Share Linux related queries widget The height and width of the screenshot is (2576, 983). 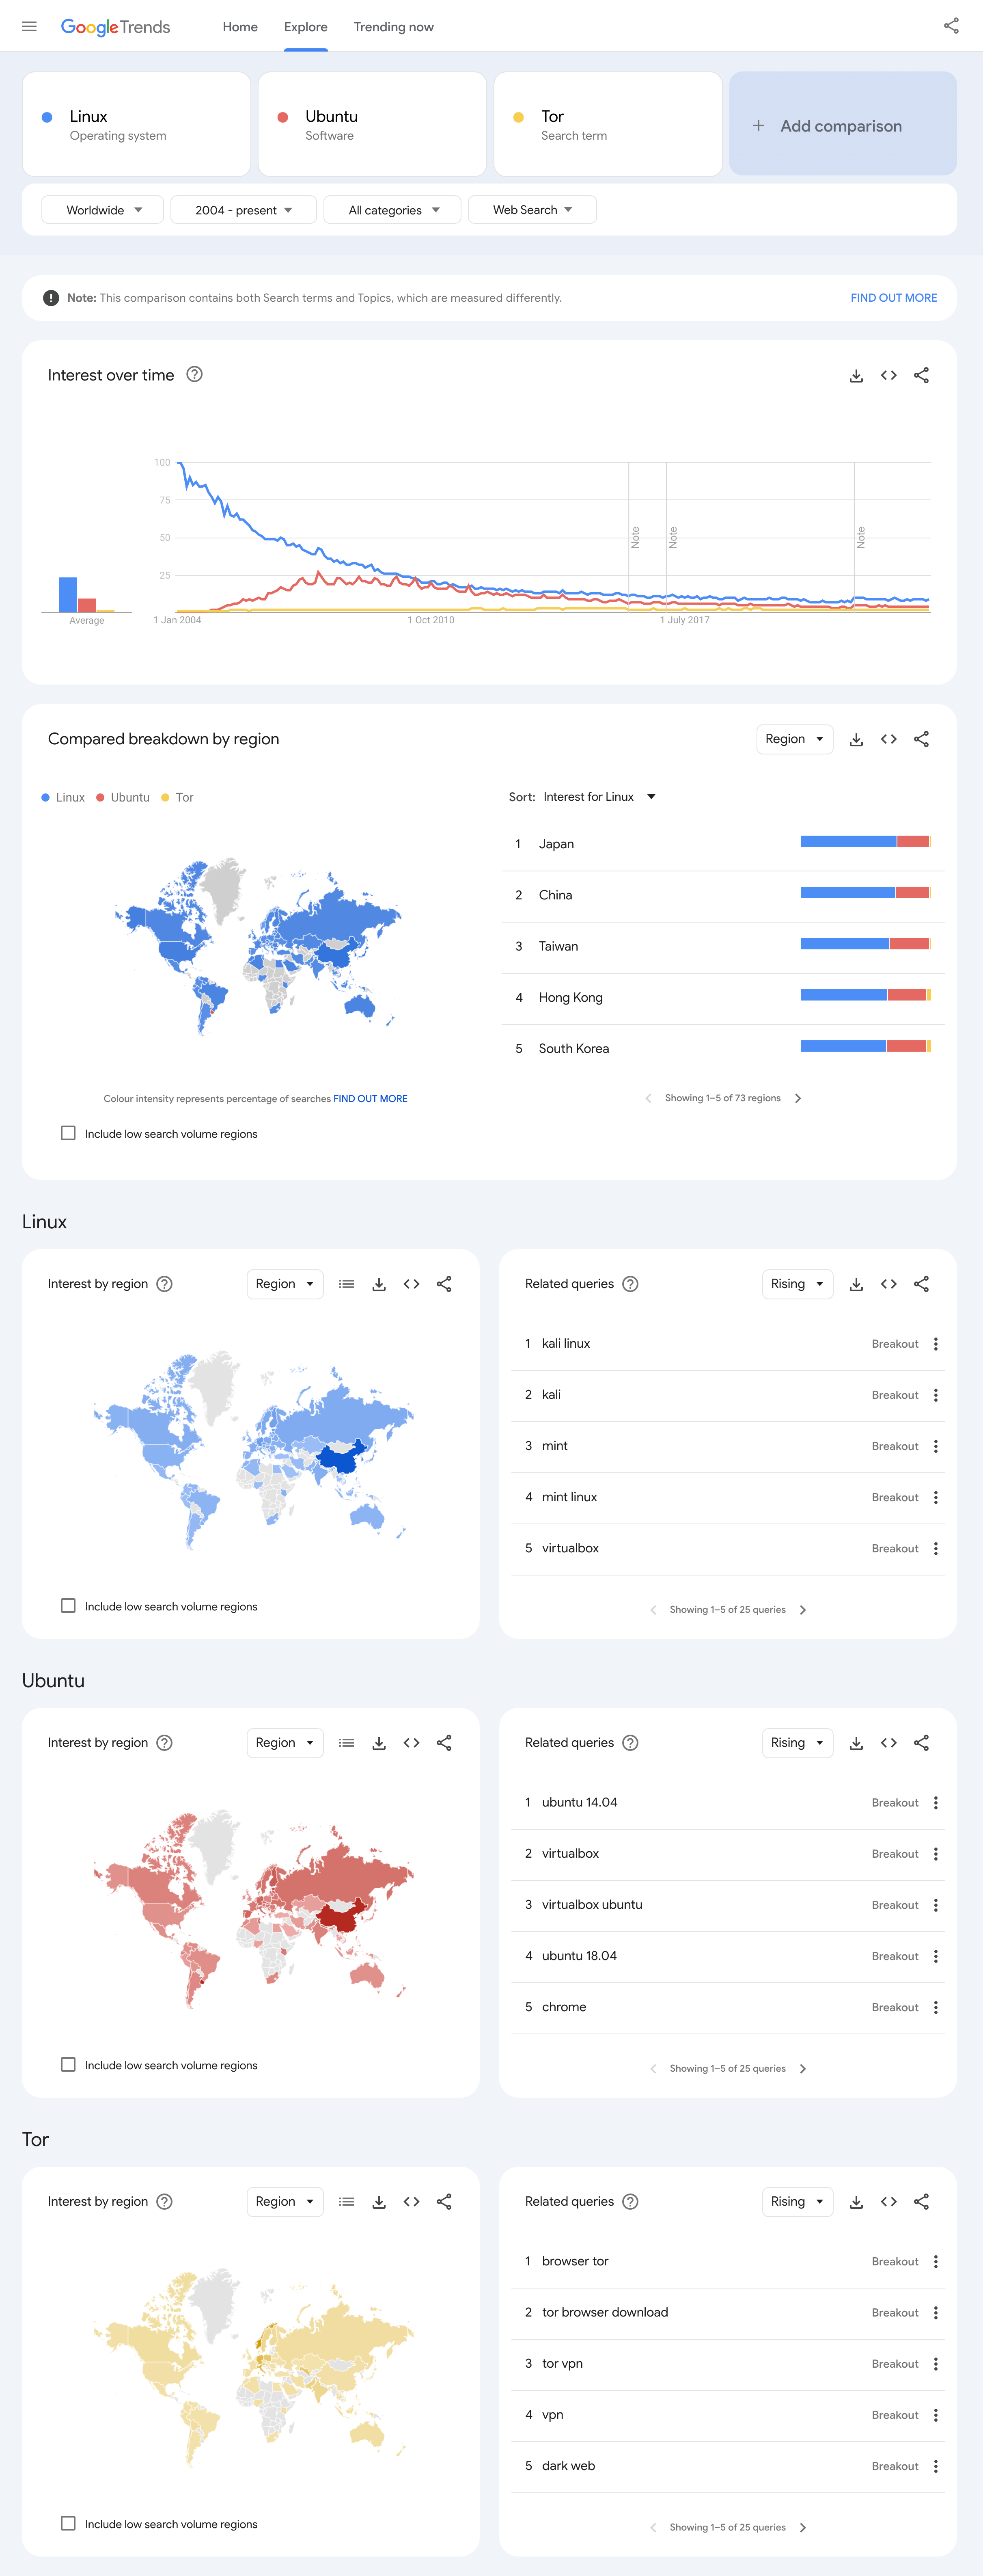(x=921, y=1284)
